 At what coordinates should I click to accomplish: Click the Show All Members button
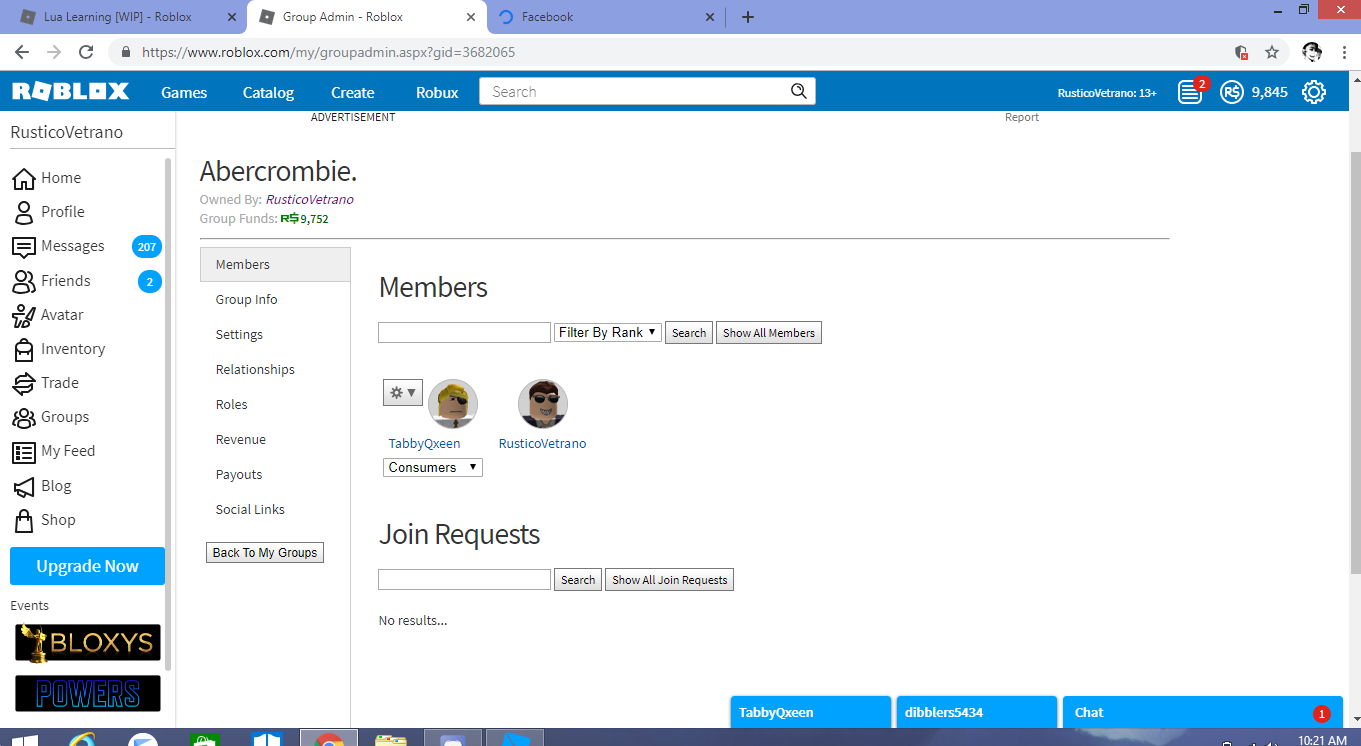tap(769, 333)
